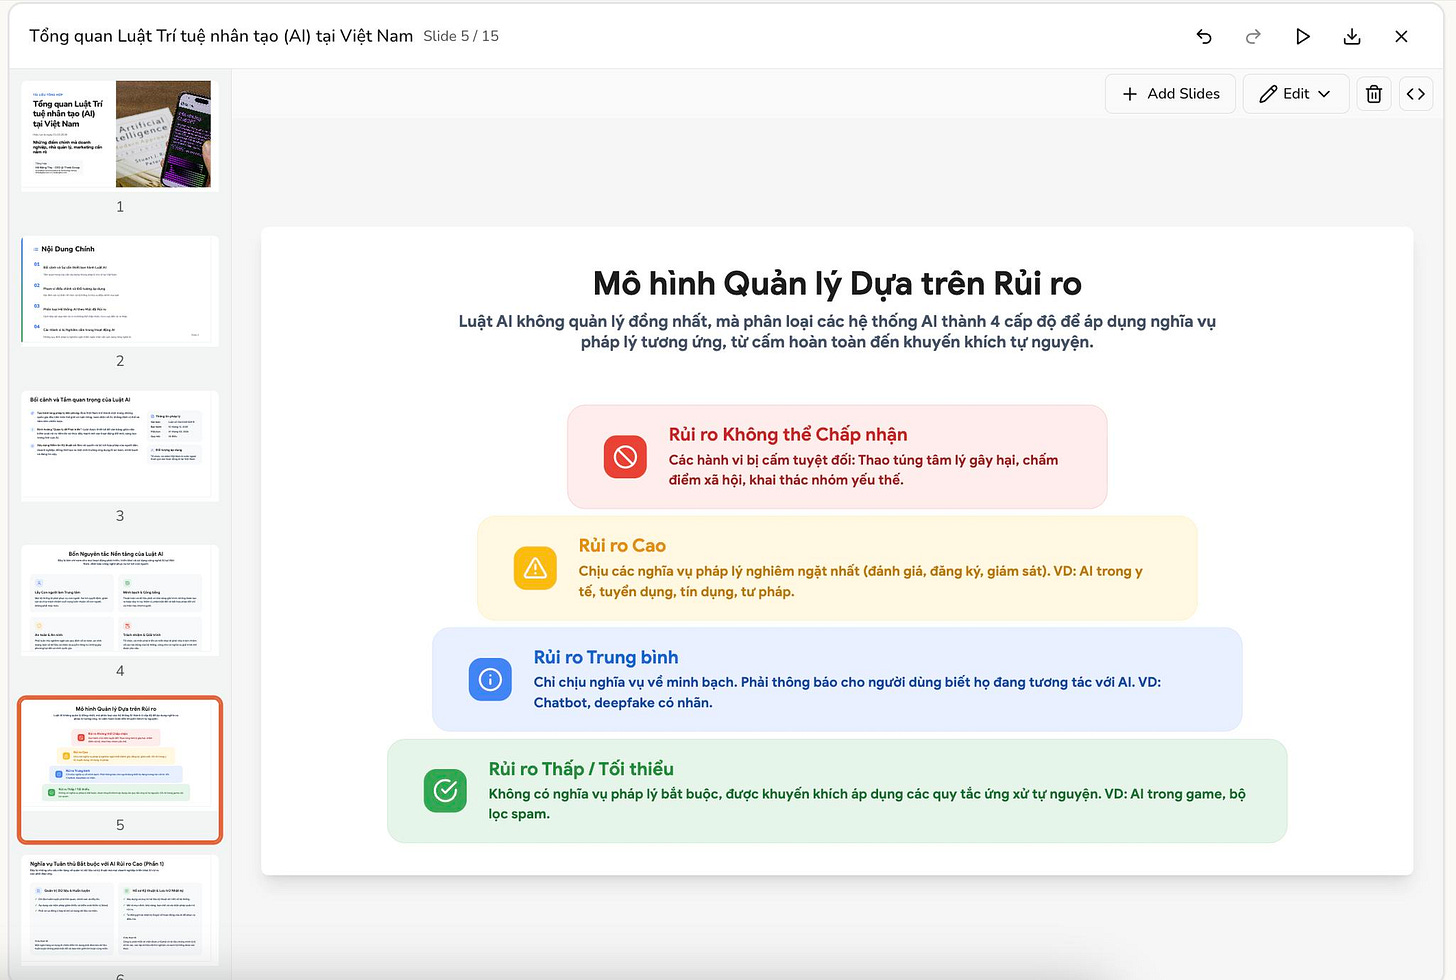Click the Add Slides button

(x=1170, y=94)
